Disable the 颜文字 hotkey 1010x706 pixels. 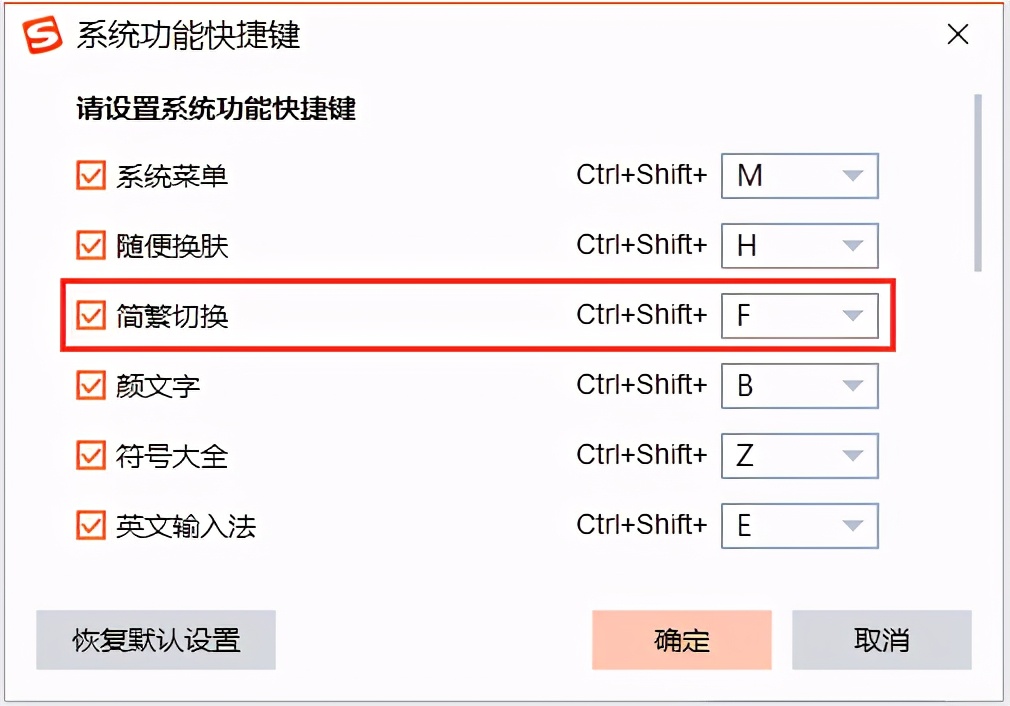coord(91,385)
